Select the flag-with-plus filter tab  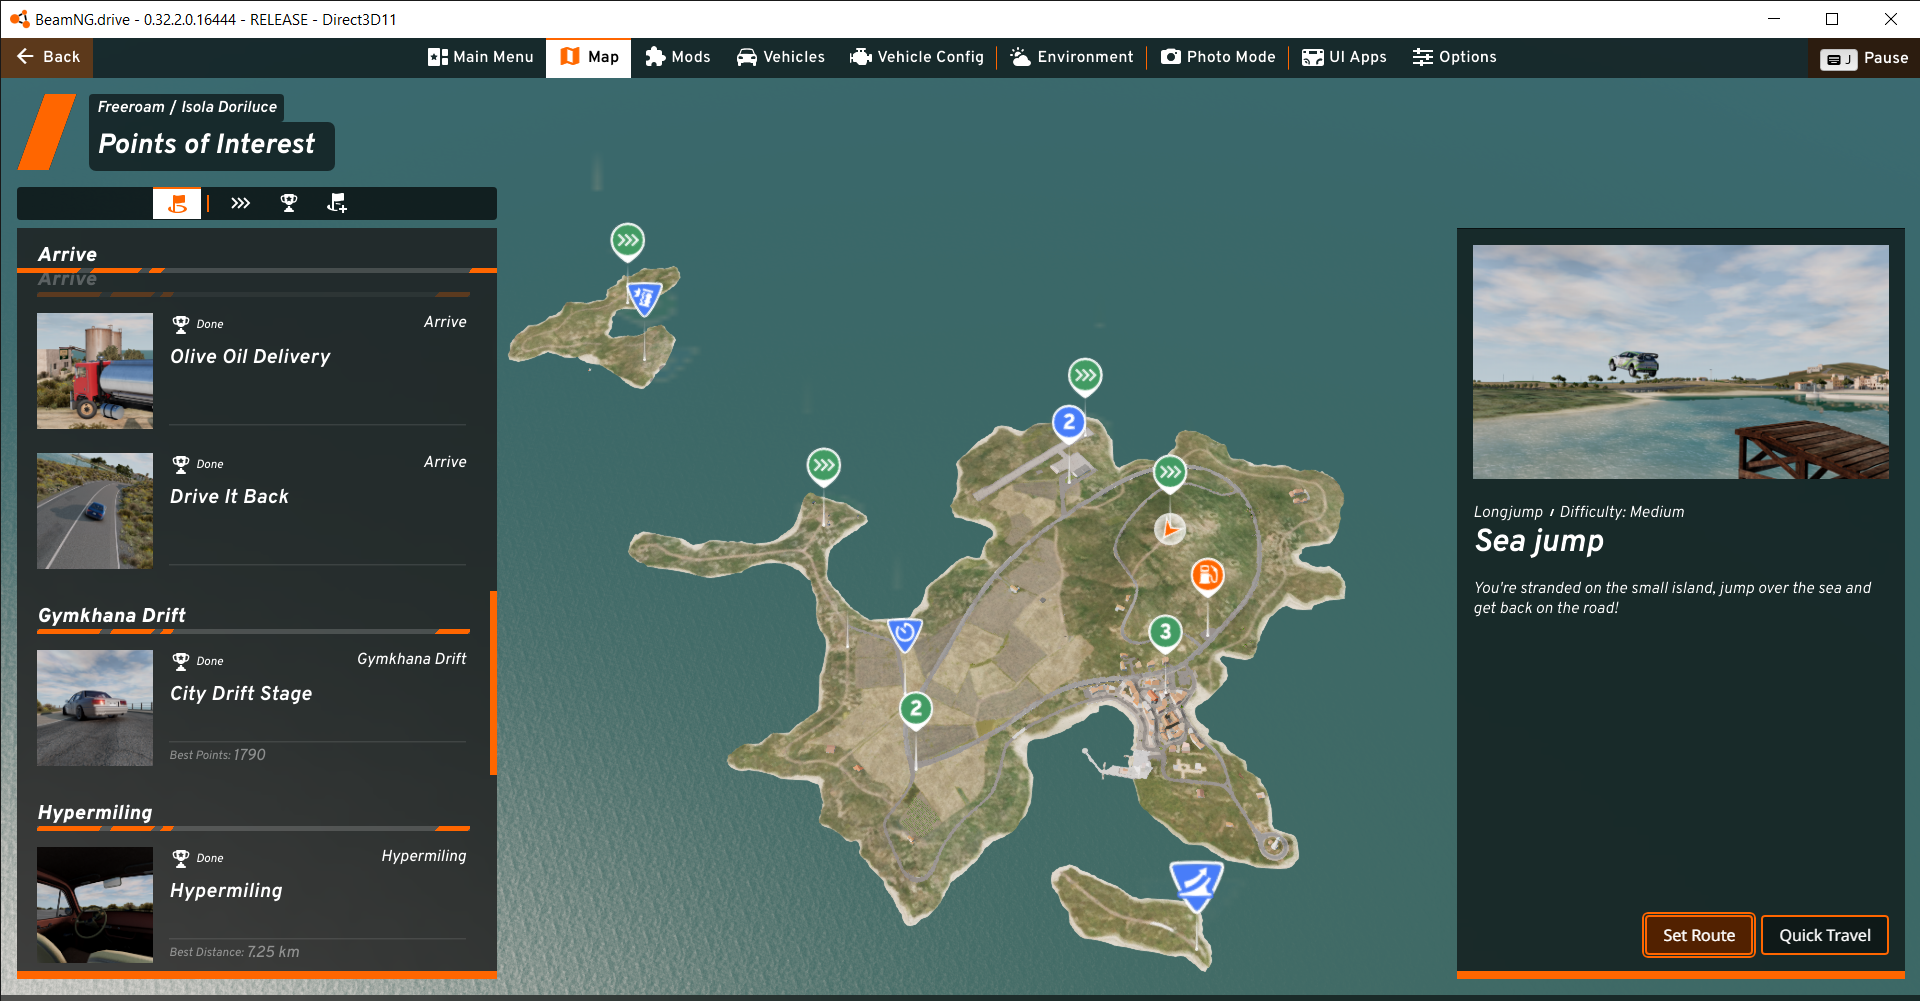(x=337, y=203)
